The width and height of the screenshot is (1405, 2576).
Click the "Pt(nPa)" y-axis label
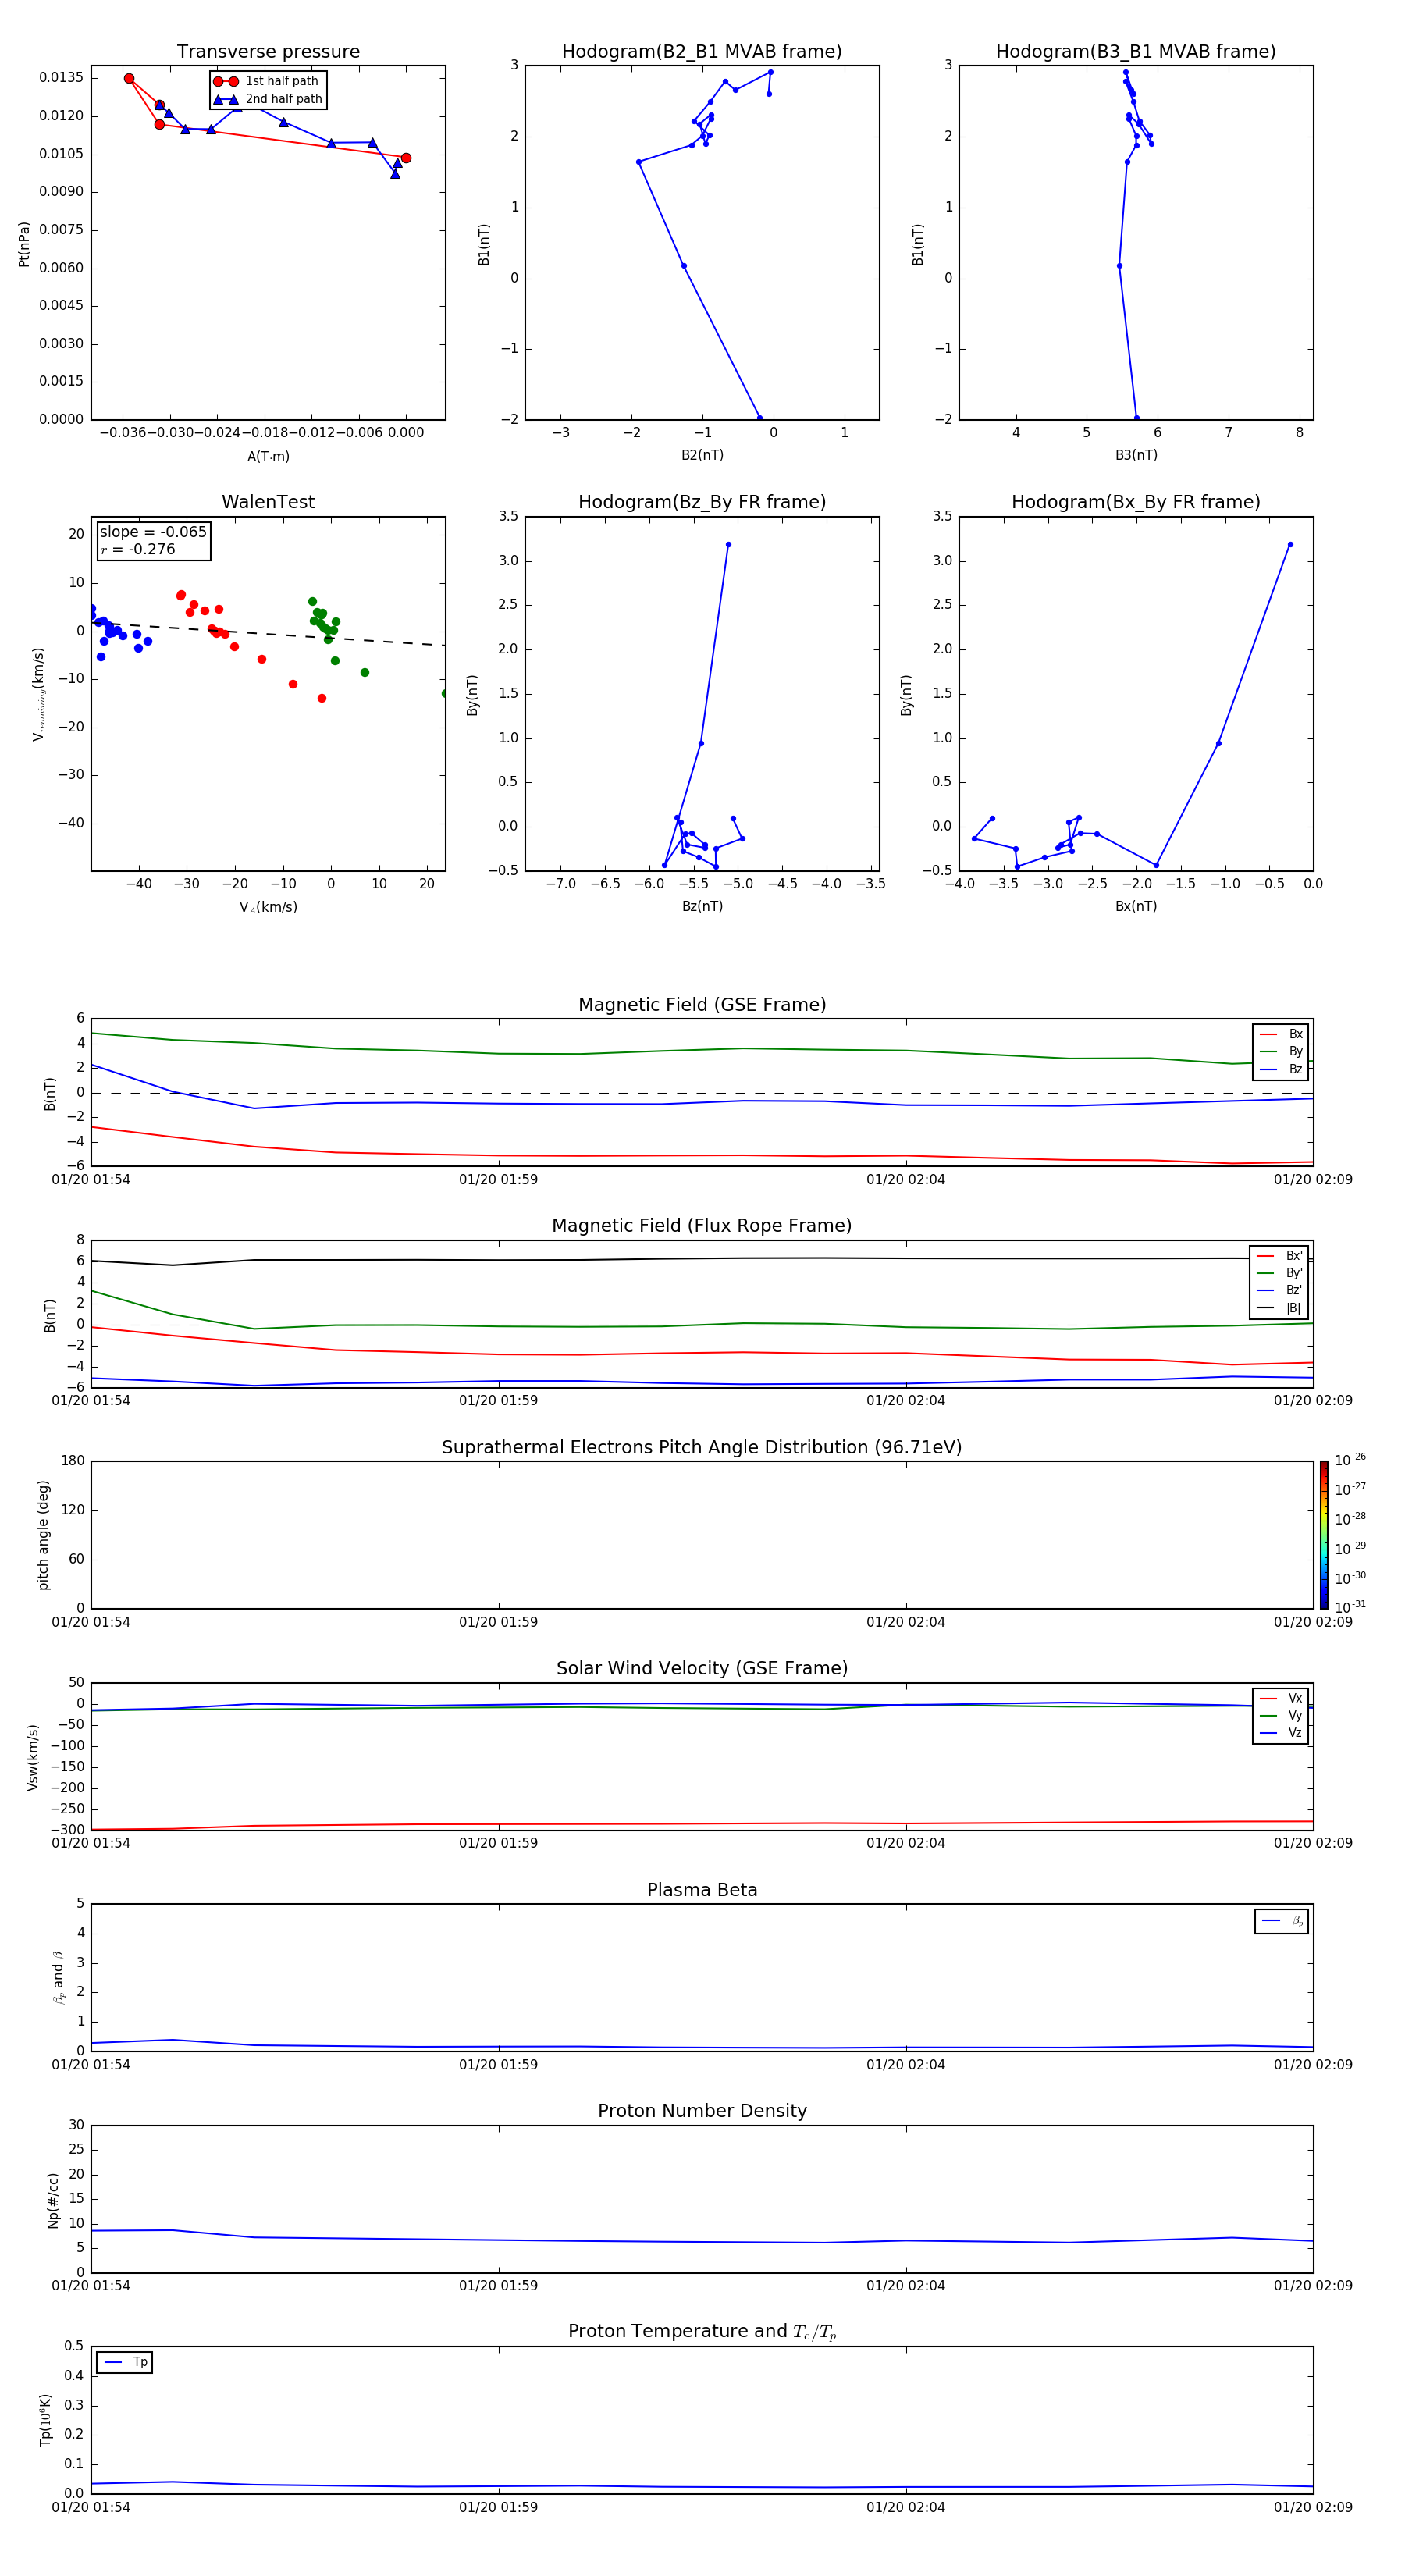24,244
